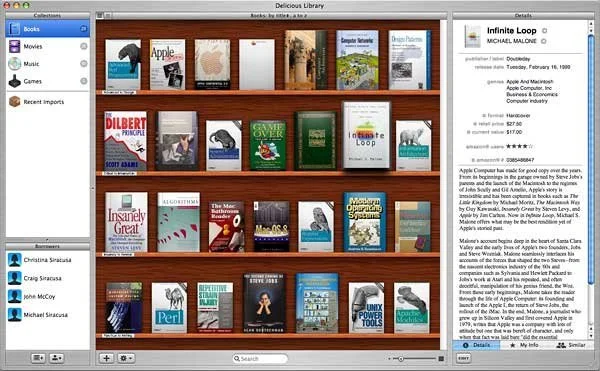
Task: Click the round icon beside Michael Malone
Action: tap(543, 41)
